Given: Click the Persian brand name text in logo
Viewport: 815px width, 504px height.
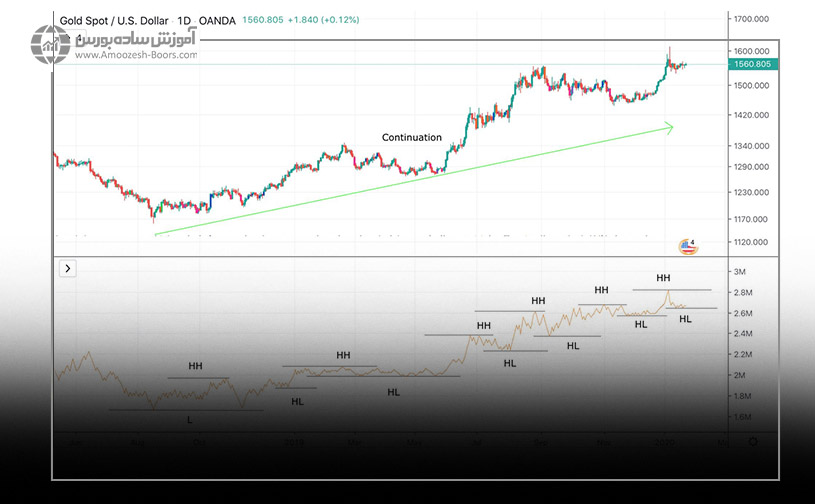Looking at the screenshot, I should tap(138, 38).
